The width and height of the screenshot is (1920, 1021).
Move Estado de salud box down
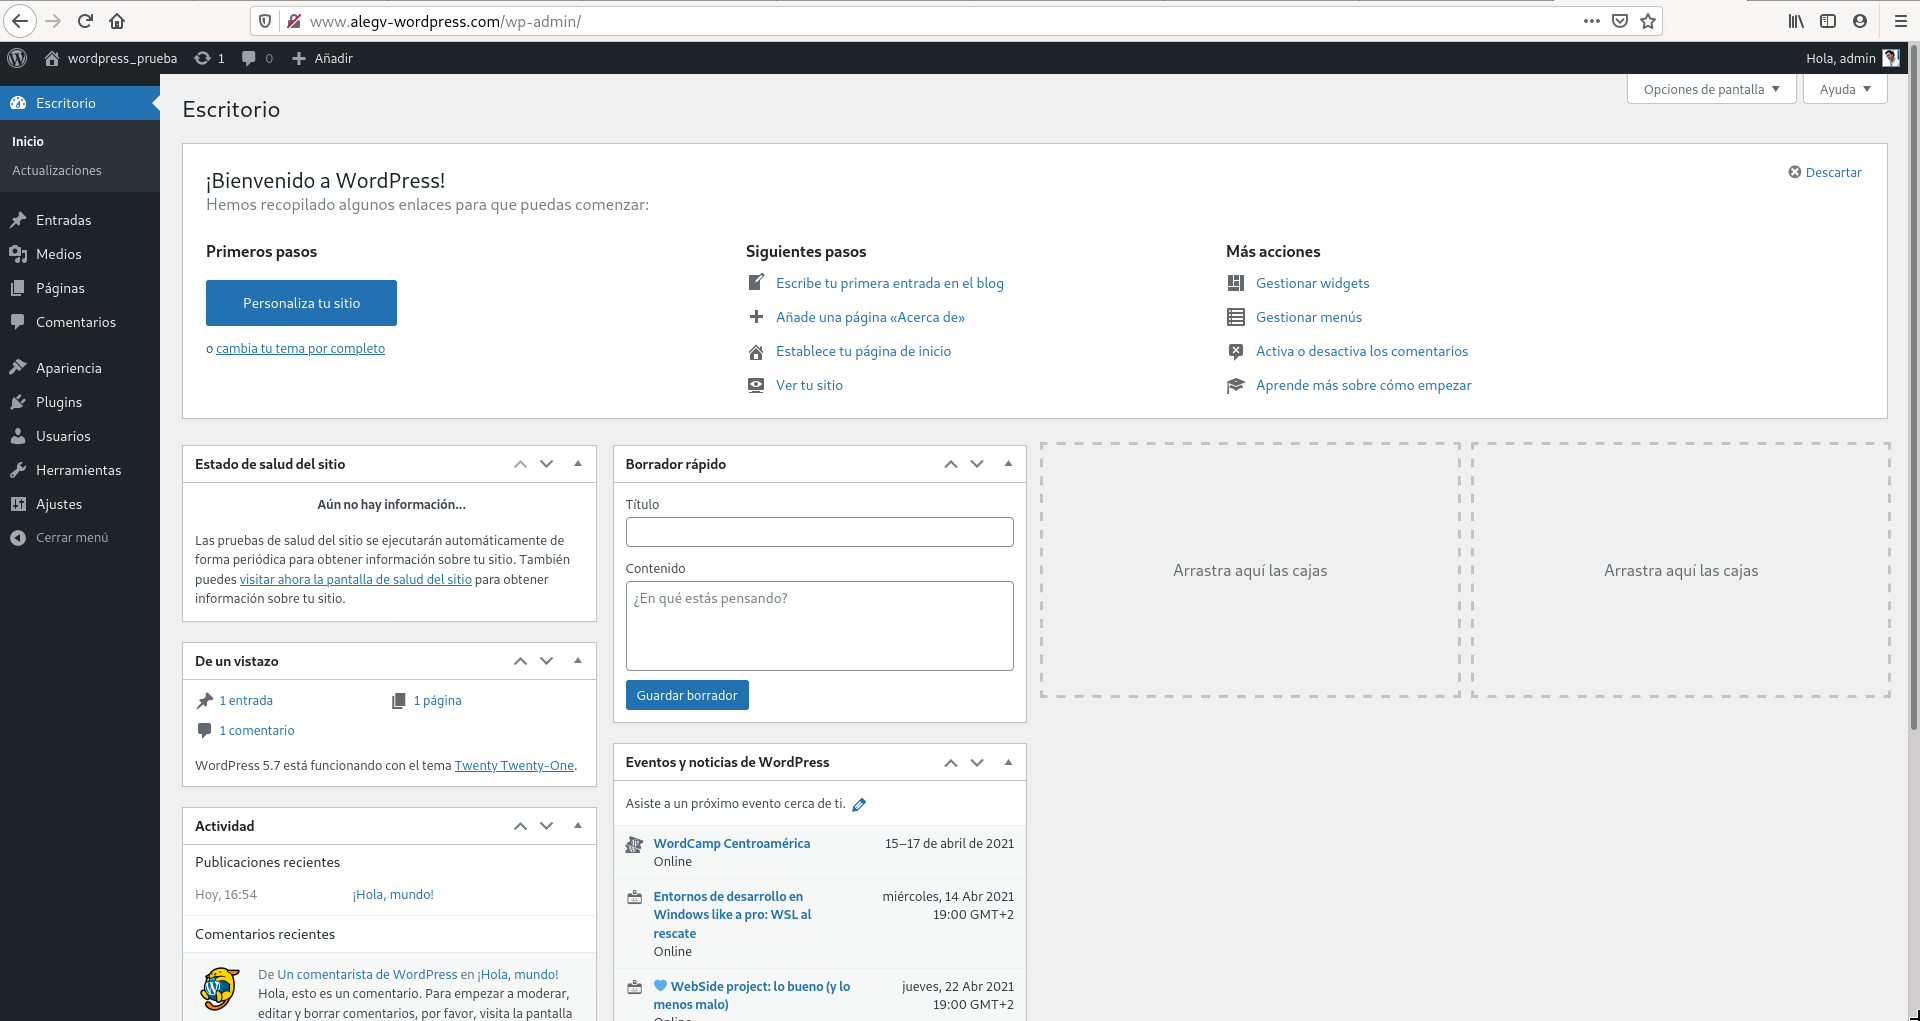click(546, 464)
